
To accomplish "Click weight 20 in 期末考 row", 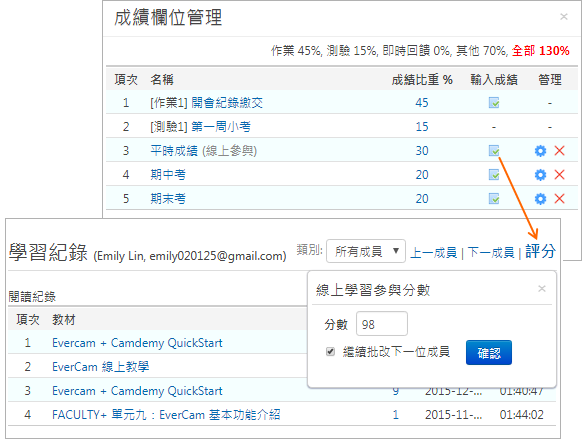I will [x=422, y=198].
